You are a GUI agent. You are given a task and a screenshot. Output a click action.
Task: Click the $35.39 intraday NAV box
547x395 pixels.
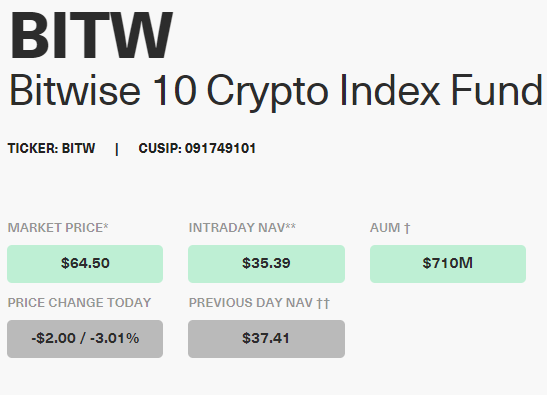pos(267,264)
